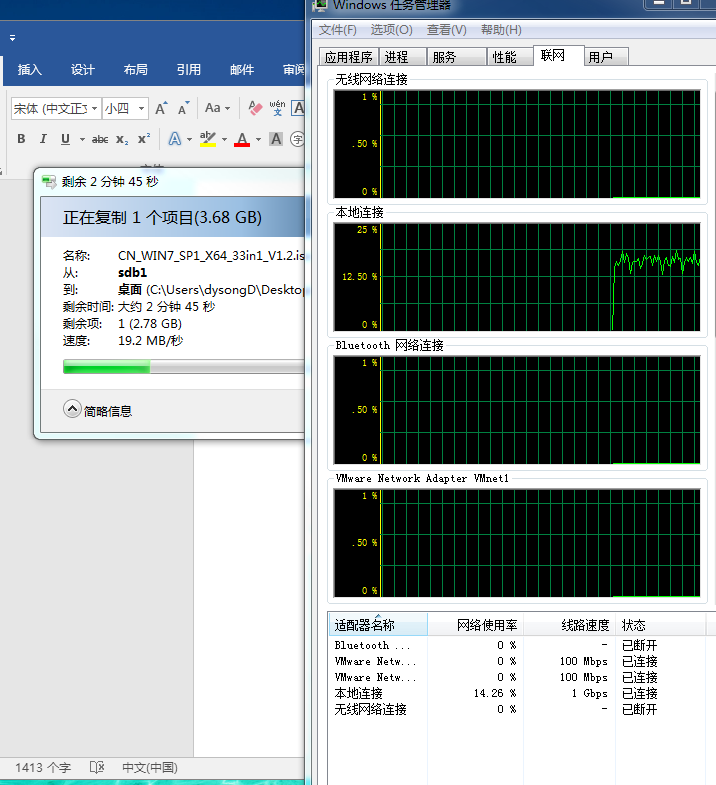Open Word's 设计 ribbon tab
Viewport: 716px width, 785px height.
(83, 70)
